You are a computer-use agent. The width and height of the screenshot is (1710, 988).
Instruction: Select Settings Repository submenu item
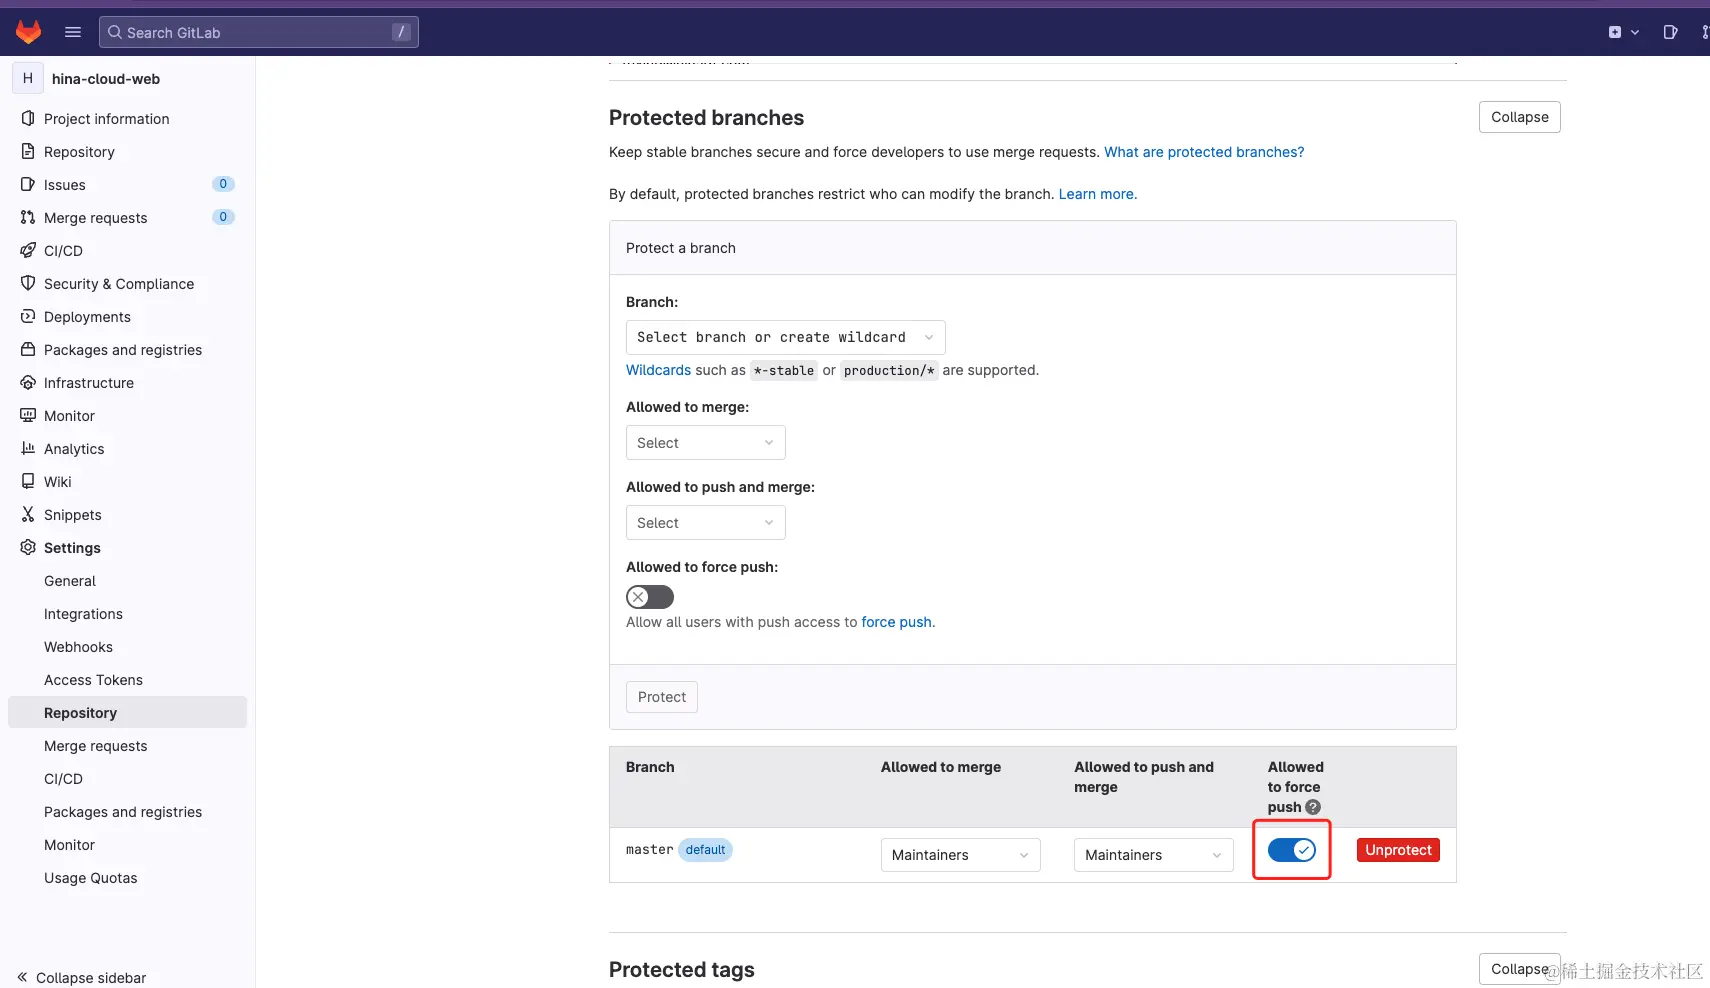pos(127,713)
